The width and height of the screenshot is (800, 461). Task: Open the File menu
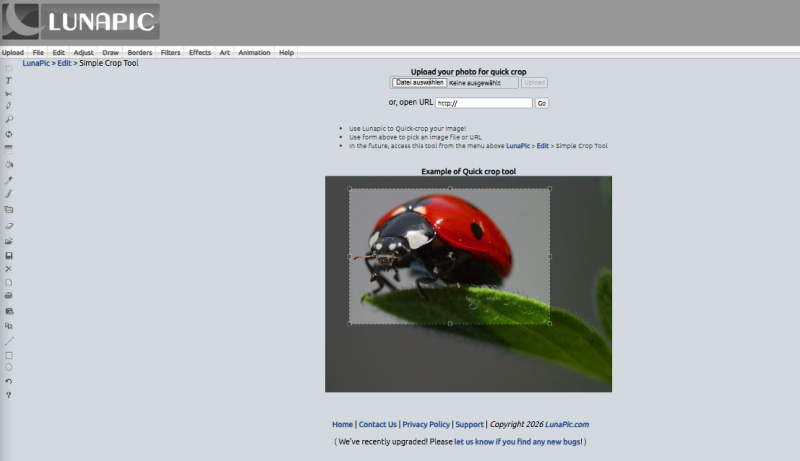coord(38,53)
